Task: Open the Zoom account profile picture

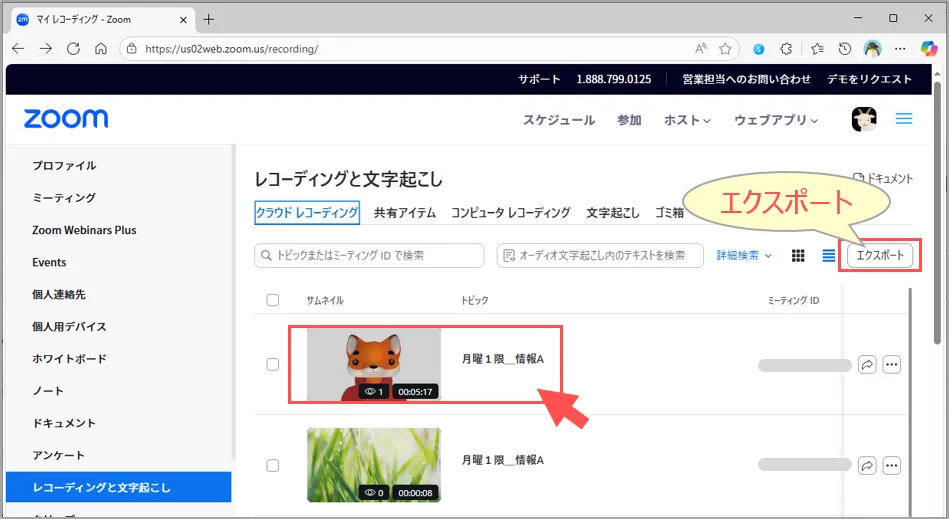Action: 864,119
